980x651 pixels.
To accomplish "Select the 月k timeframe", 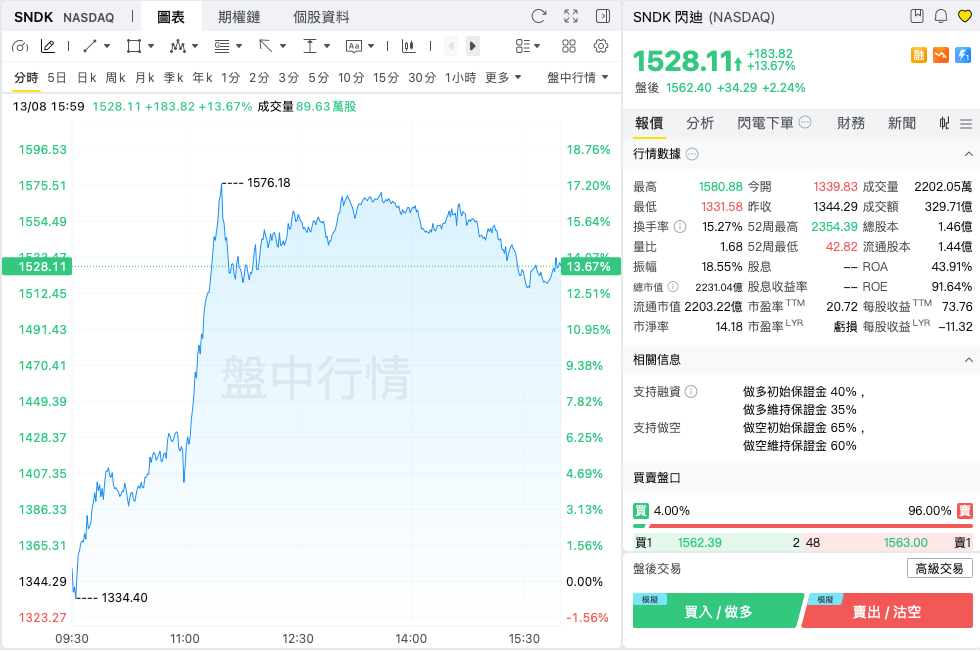I will (145, 78).
